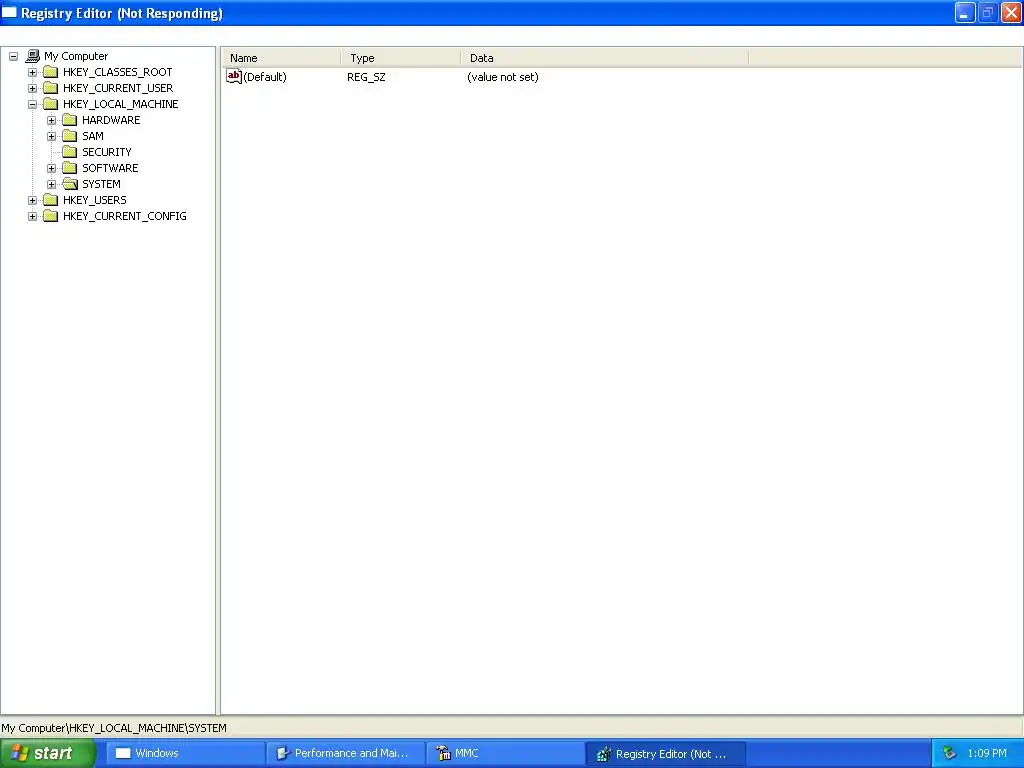This screenshot has height=768, width=1024.
Task: Click the ab string icon of (Default)
Action: tap(234, 76)
